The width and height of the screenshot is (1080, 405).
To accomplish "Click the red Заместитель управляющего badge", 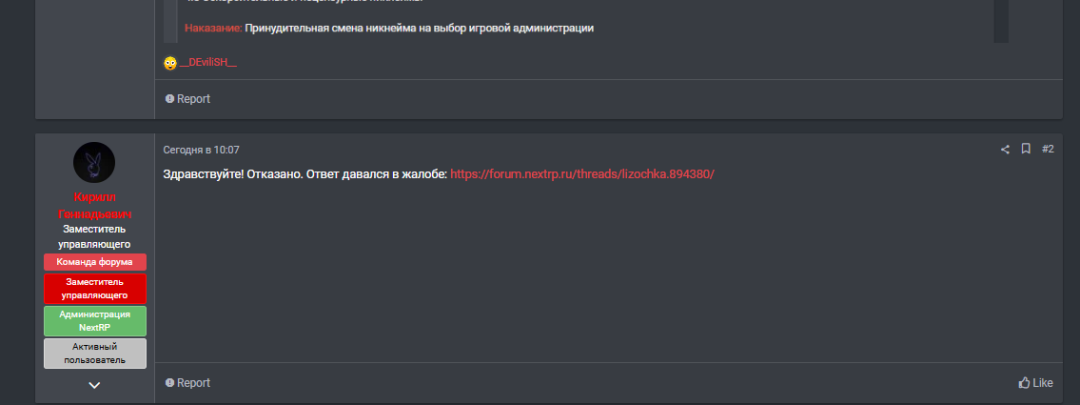I will [95, 288].
